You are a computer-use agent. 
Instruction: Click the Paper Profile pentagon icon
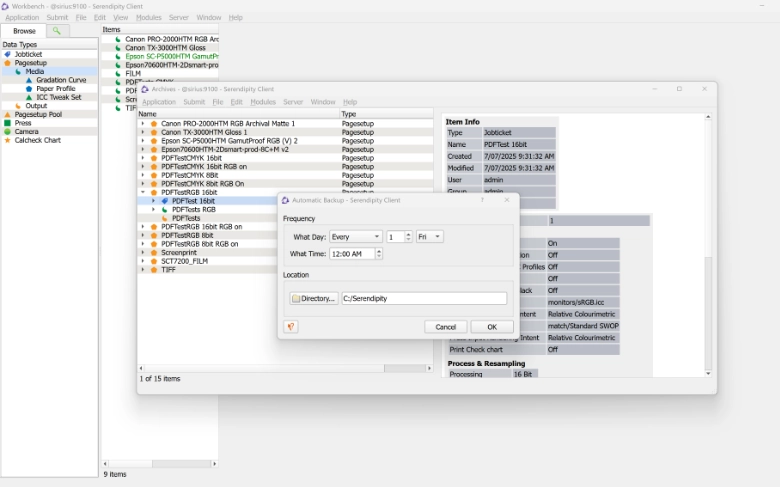[29, 89]
